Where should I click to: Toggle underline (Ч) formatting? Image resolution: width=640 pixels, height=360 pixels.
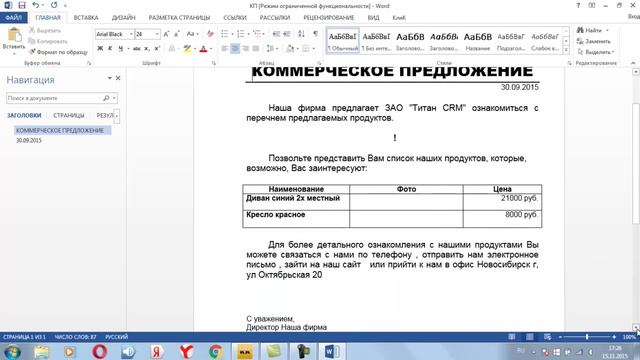coord(120,49)
